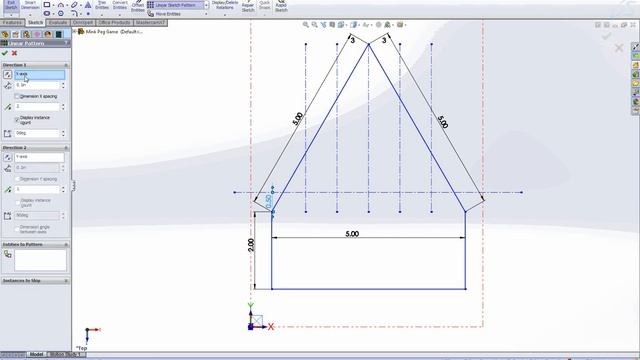Click Convert Entities in the ribbon

[x=120, y=6]
